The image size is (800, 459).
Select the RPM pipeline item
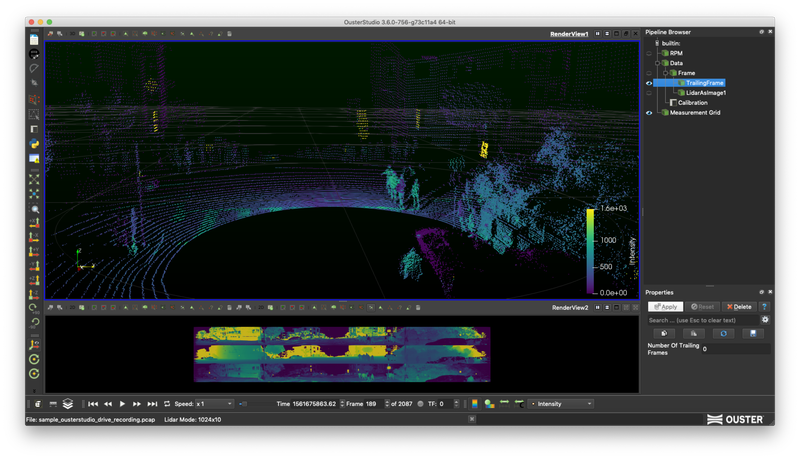[x=676, y=53]
